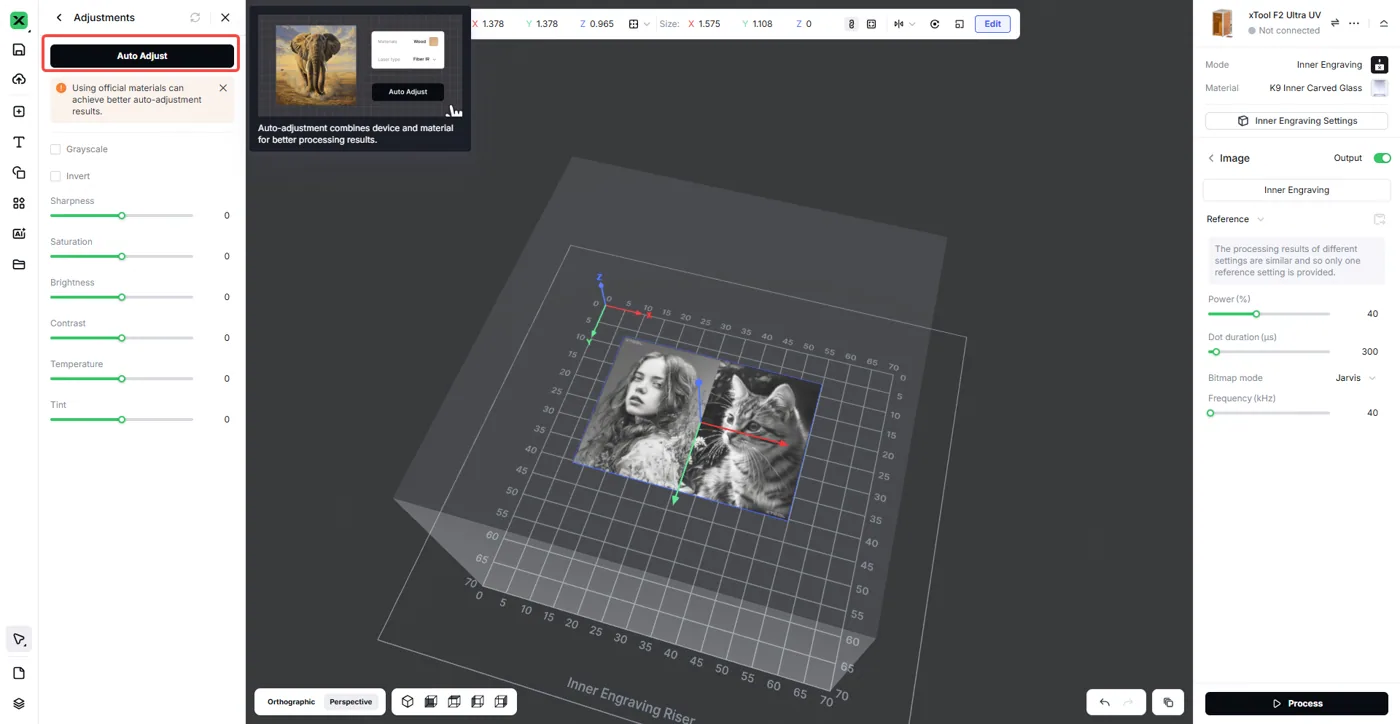Image resolution: width=1400 pixels, height=724 pixels.
Task: Enable the Grayscale checkbox
Action: coord(55,149)
